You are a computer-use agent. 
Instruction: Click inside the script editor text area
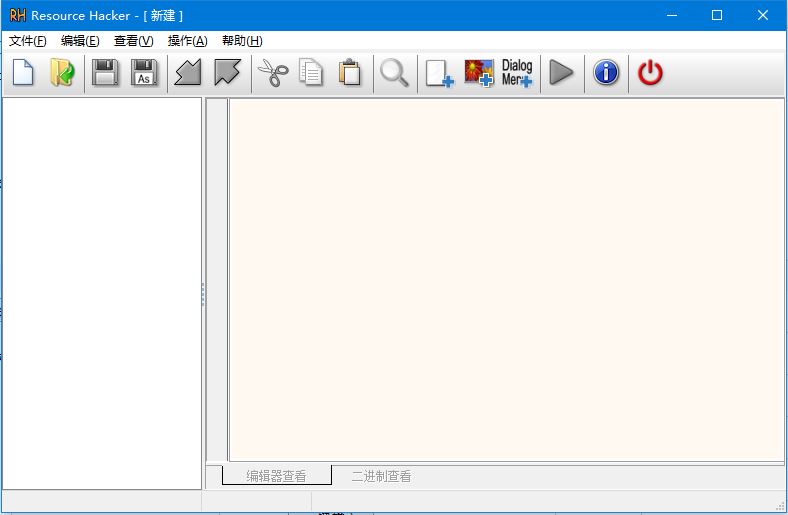click(507, 280)
